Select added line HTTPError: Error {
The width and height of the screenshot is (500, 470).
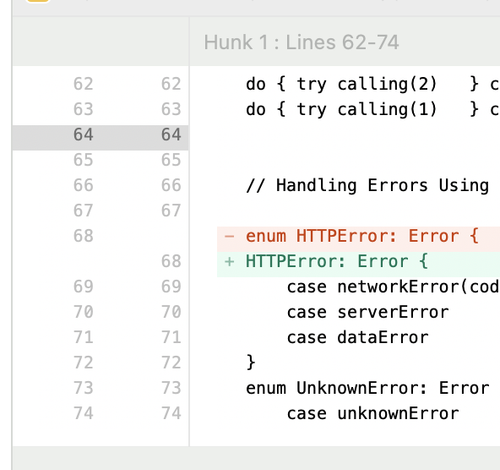(x=337, y=261)
